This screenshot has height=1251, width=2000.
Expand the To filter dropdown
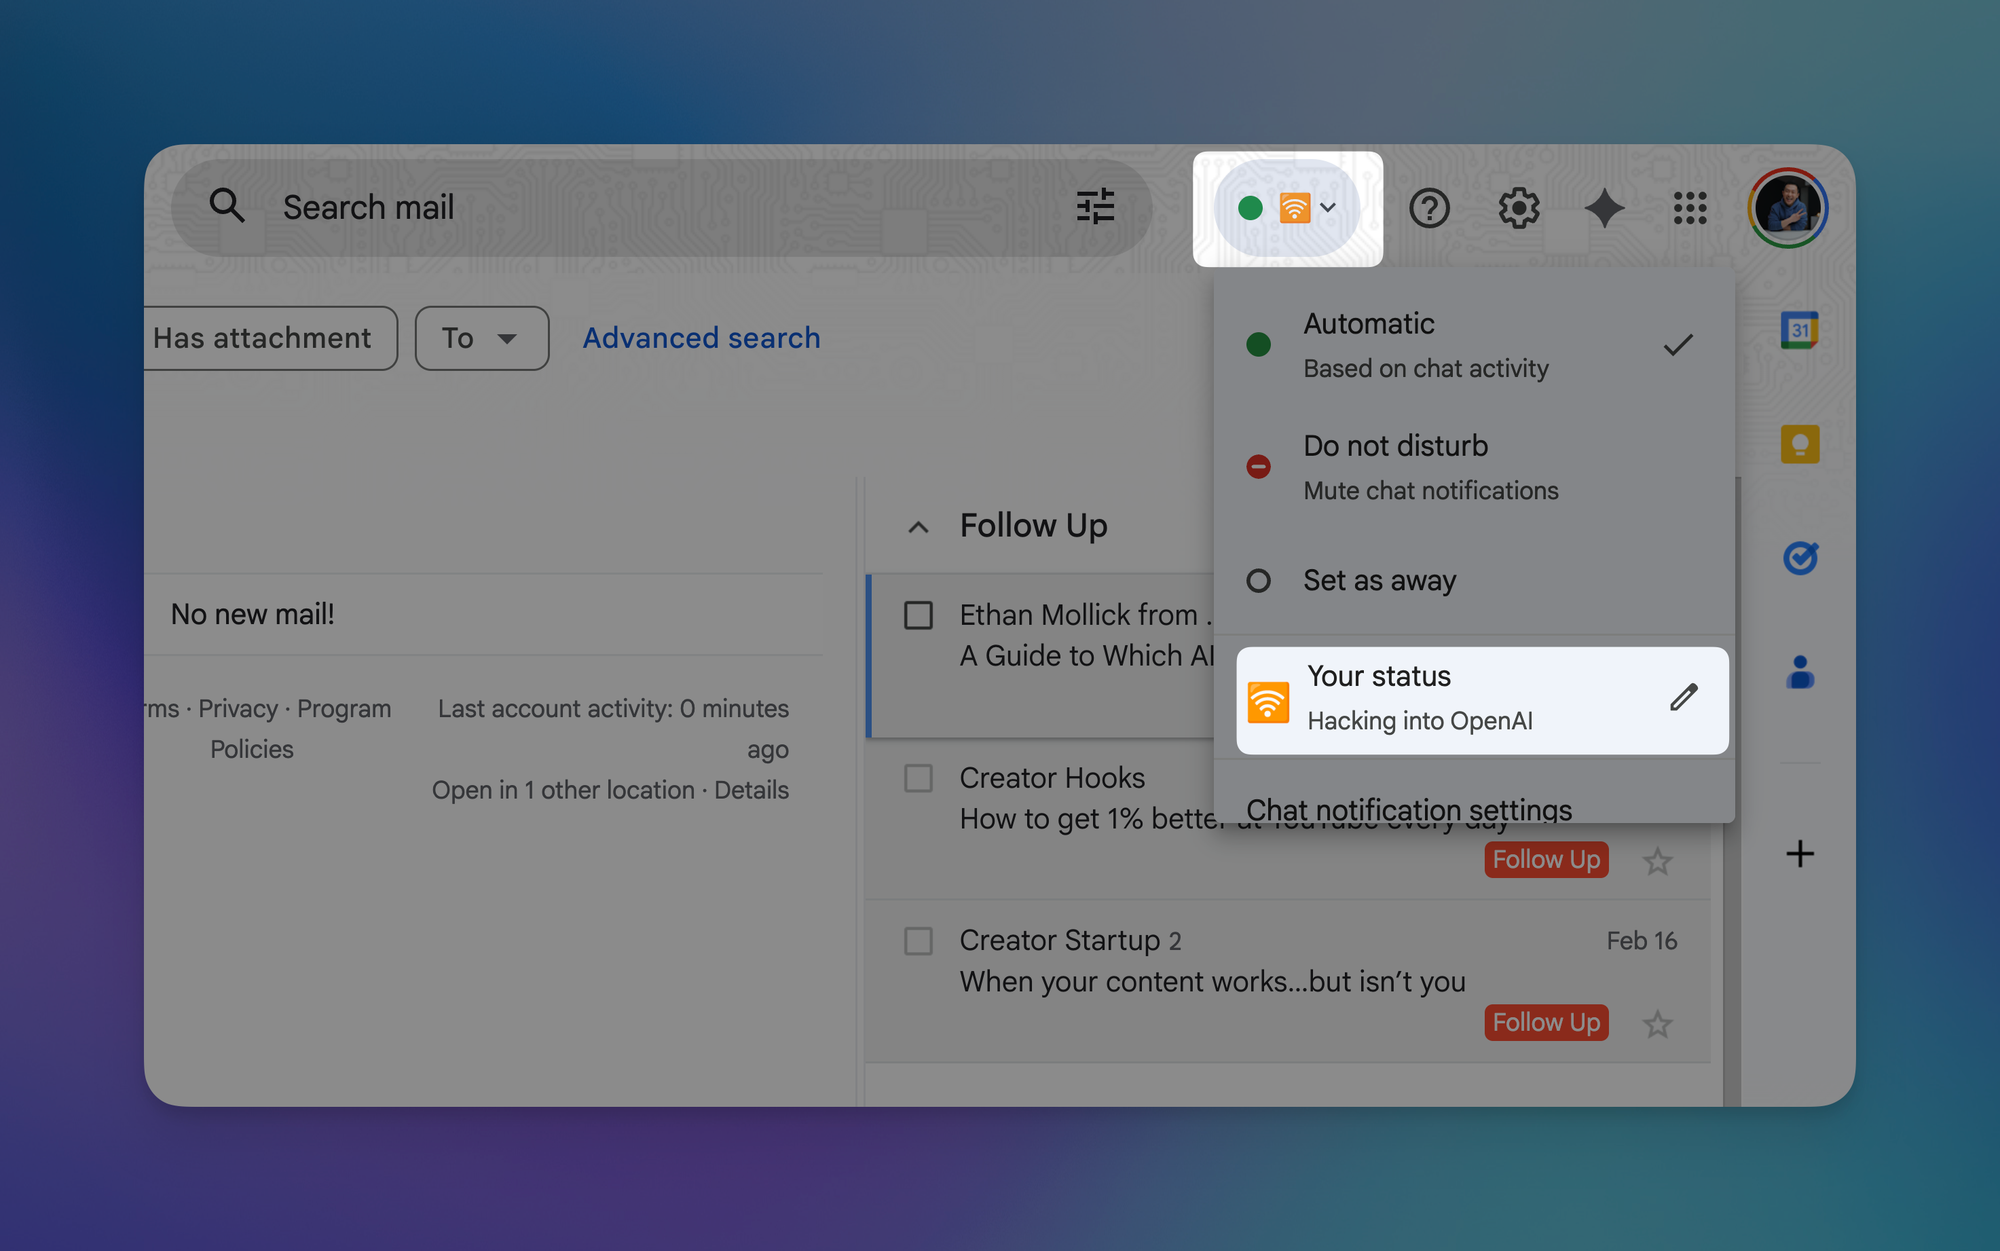point(481,338)
